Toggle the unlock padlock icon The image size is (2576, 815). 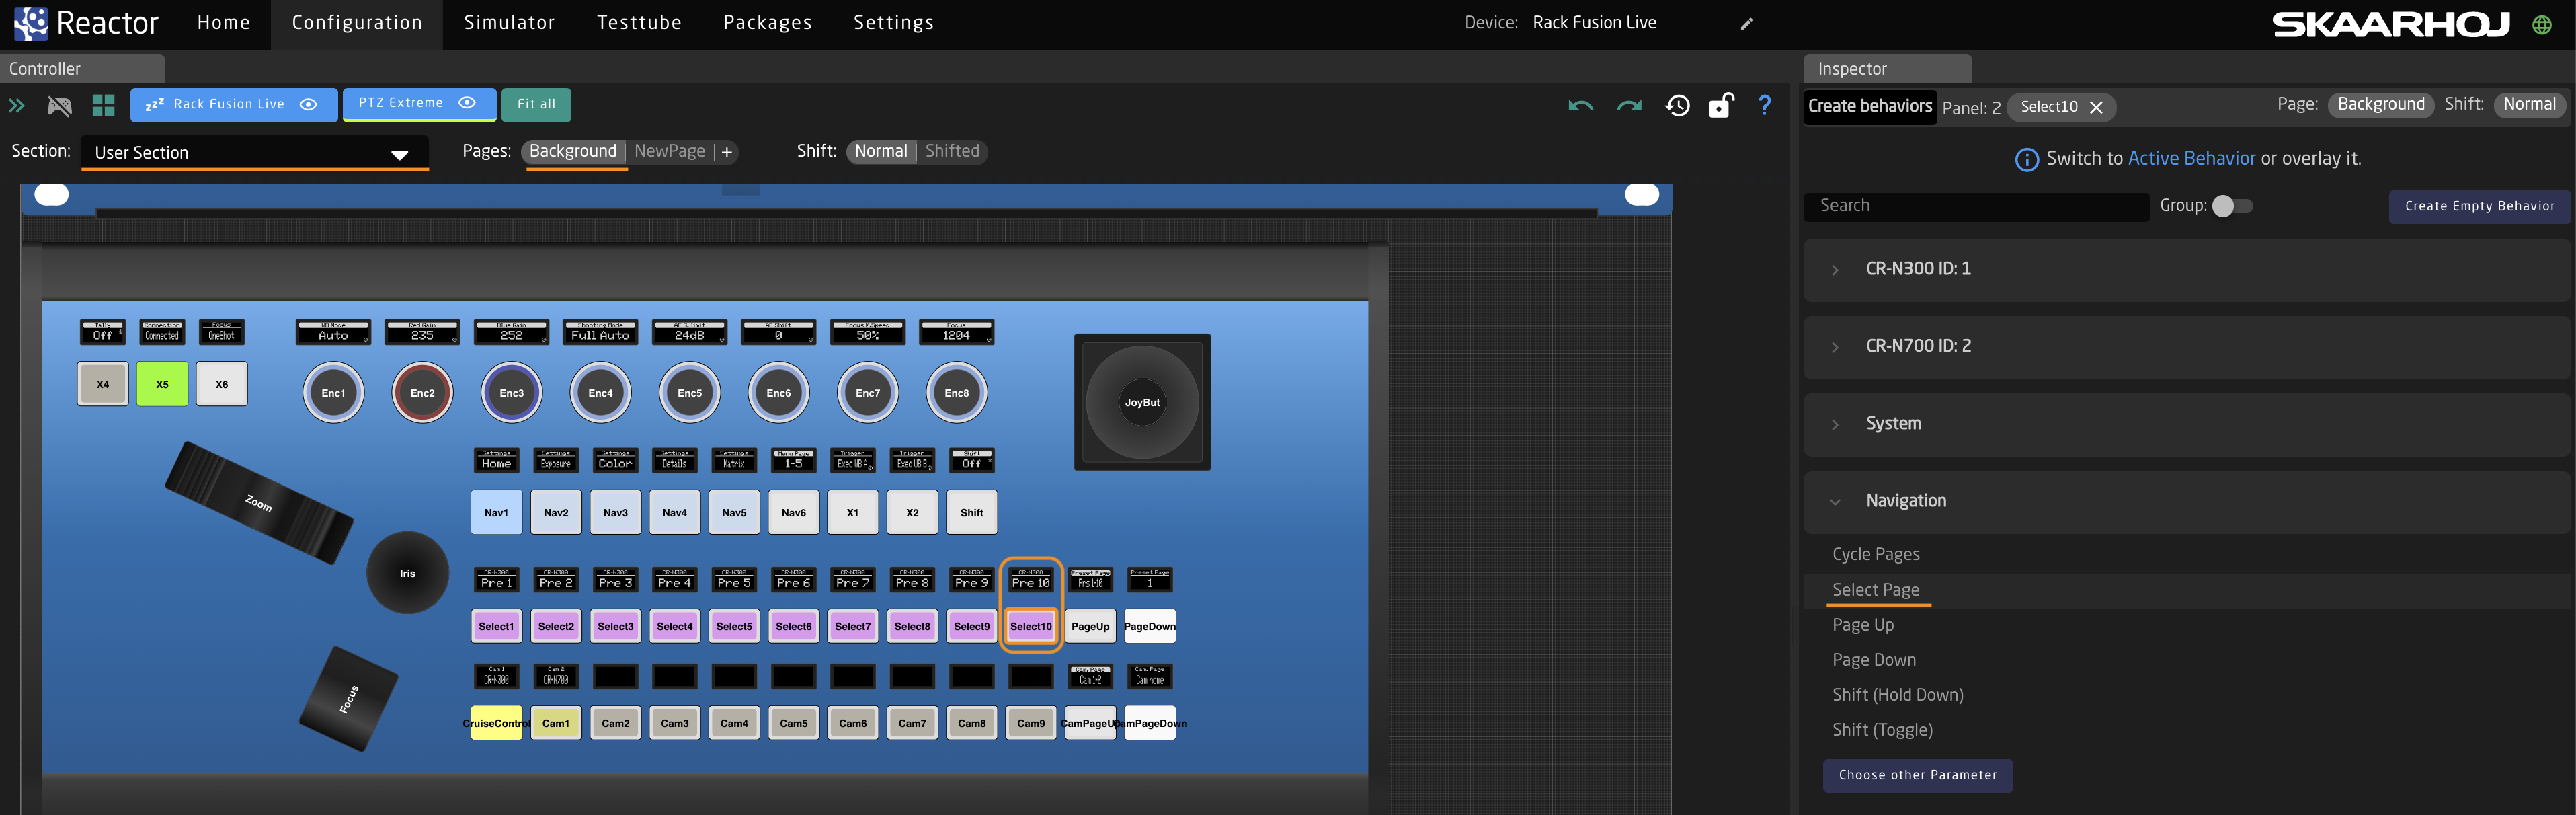click(1720, 105)
